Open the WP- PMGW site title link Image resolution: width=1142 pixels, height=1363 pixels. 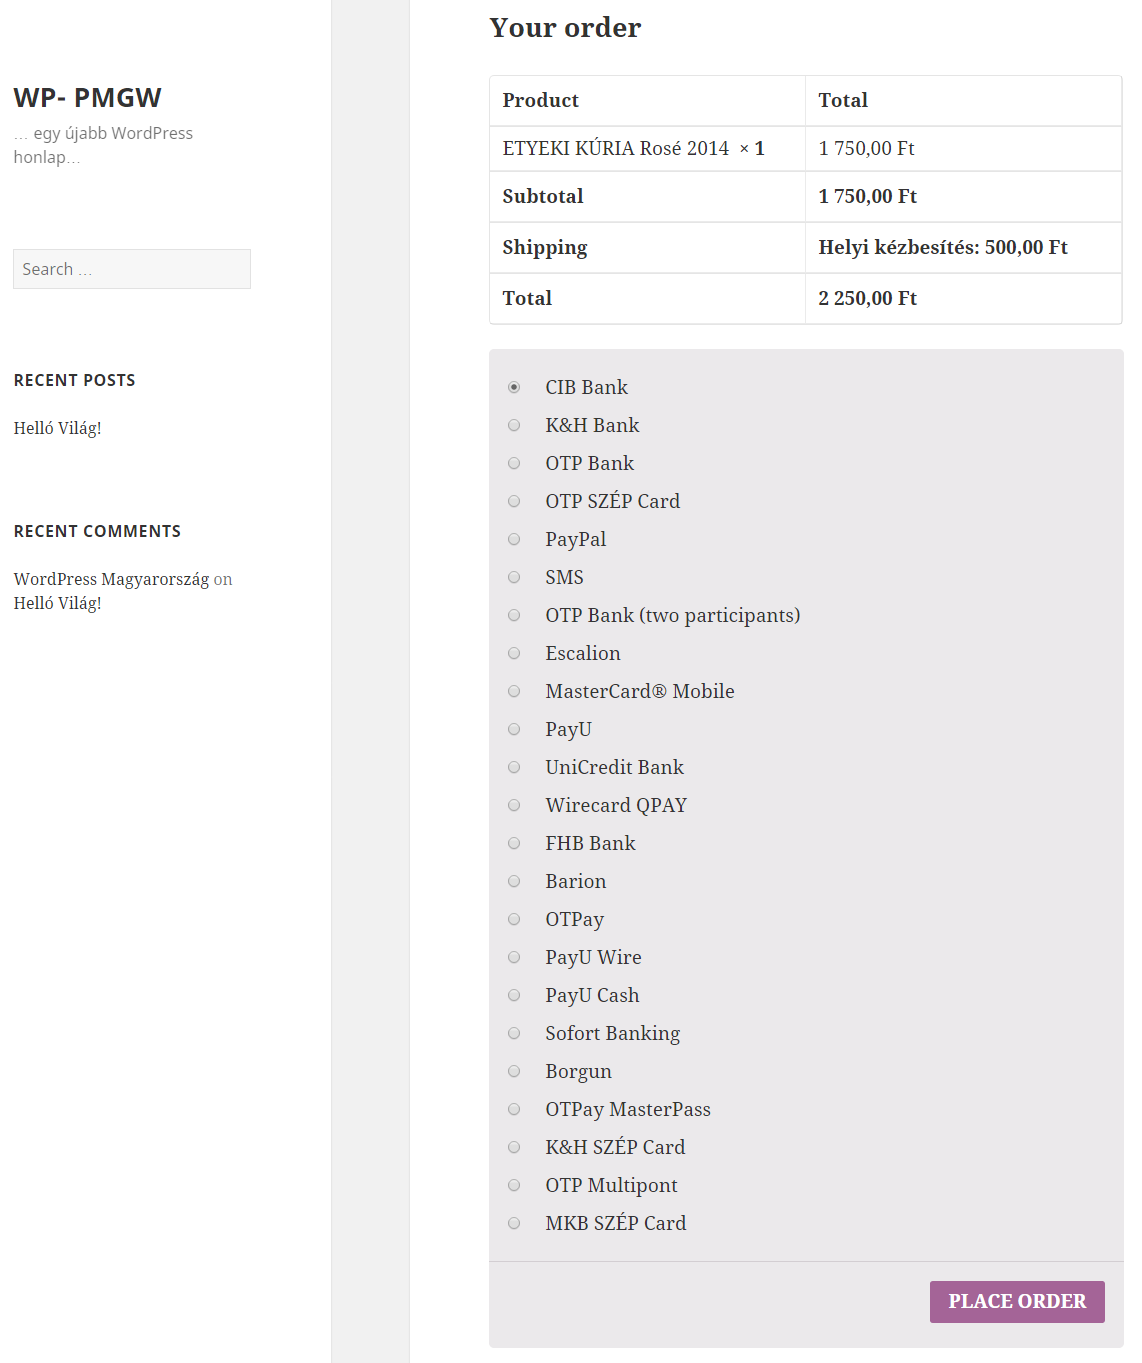pos(88,98)
